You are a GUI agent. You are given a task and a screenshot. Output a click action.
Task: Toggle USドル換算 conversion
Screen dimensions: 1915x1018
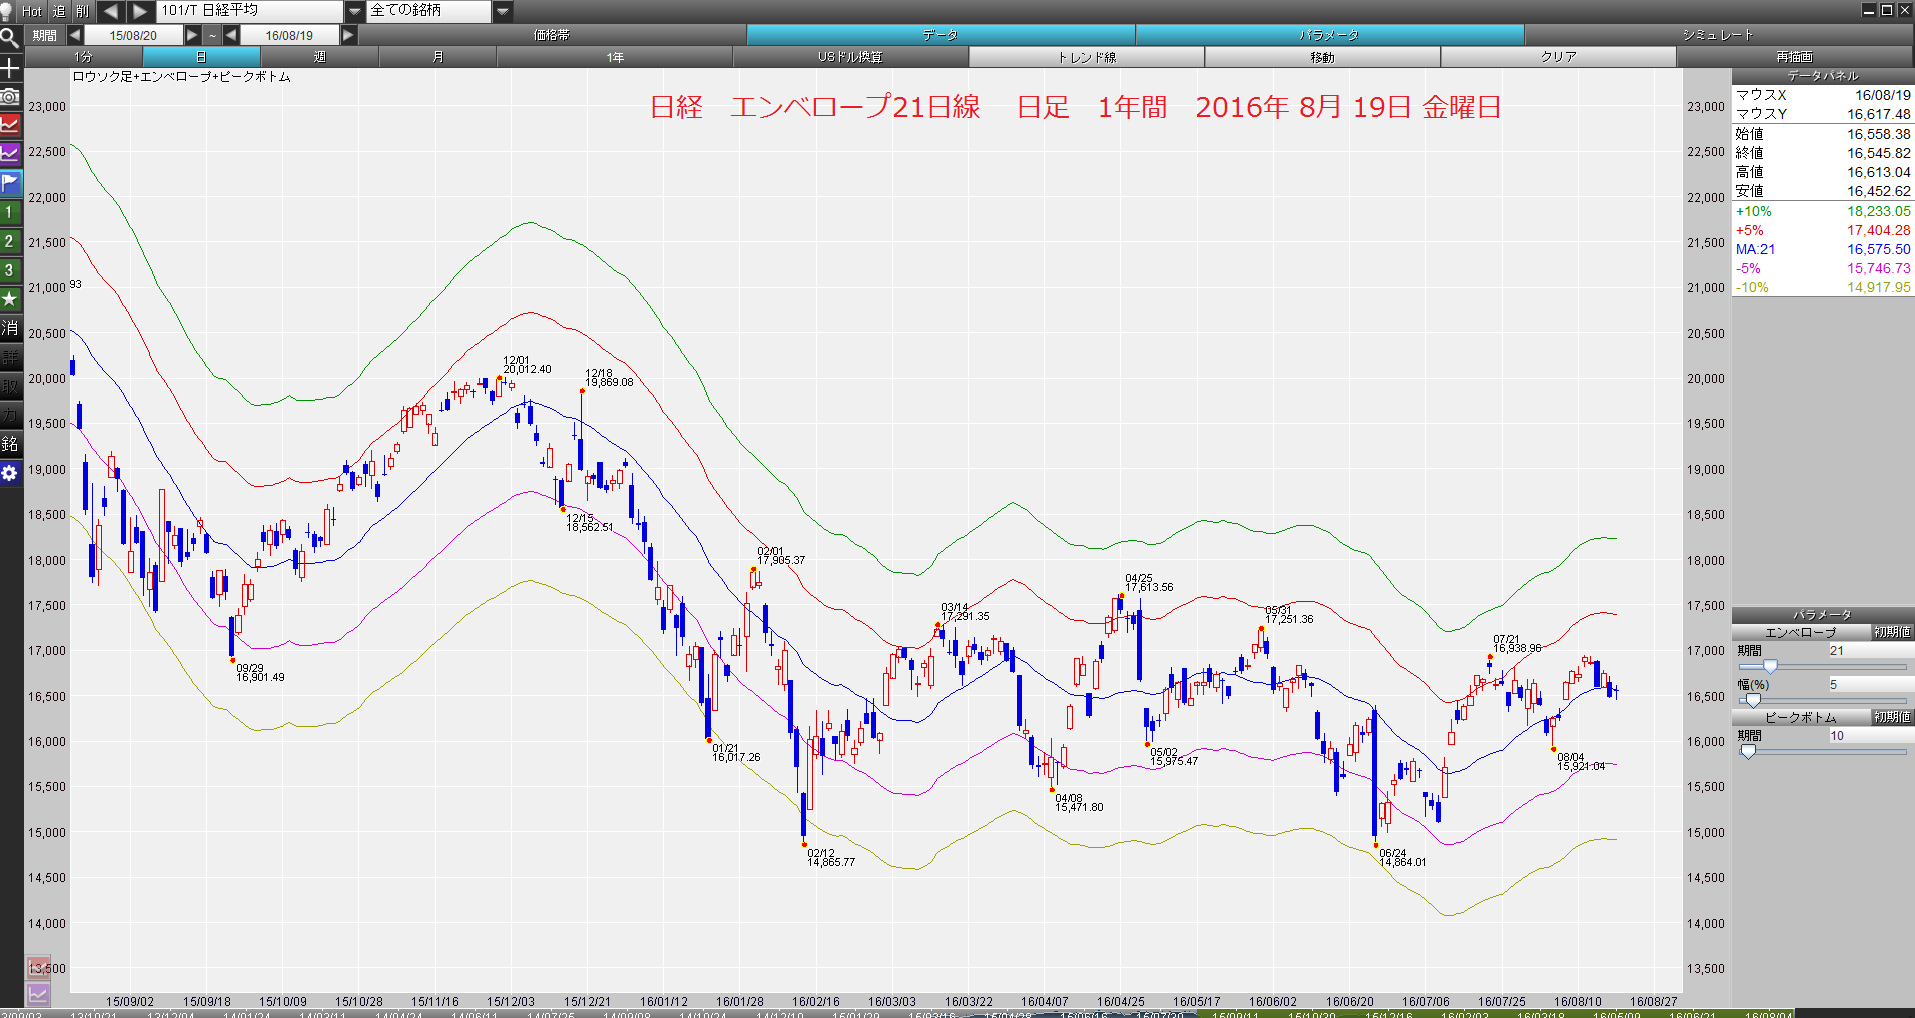coord(851,57)
